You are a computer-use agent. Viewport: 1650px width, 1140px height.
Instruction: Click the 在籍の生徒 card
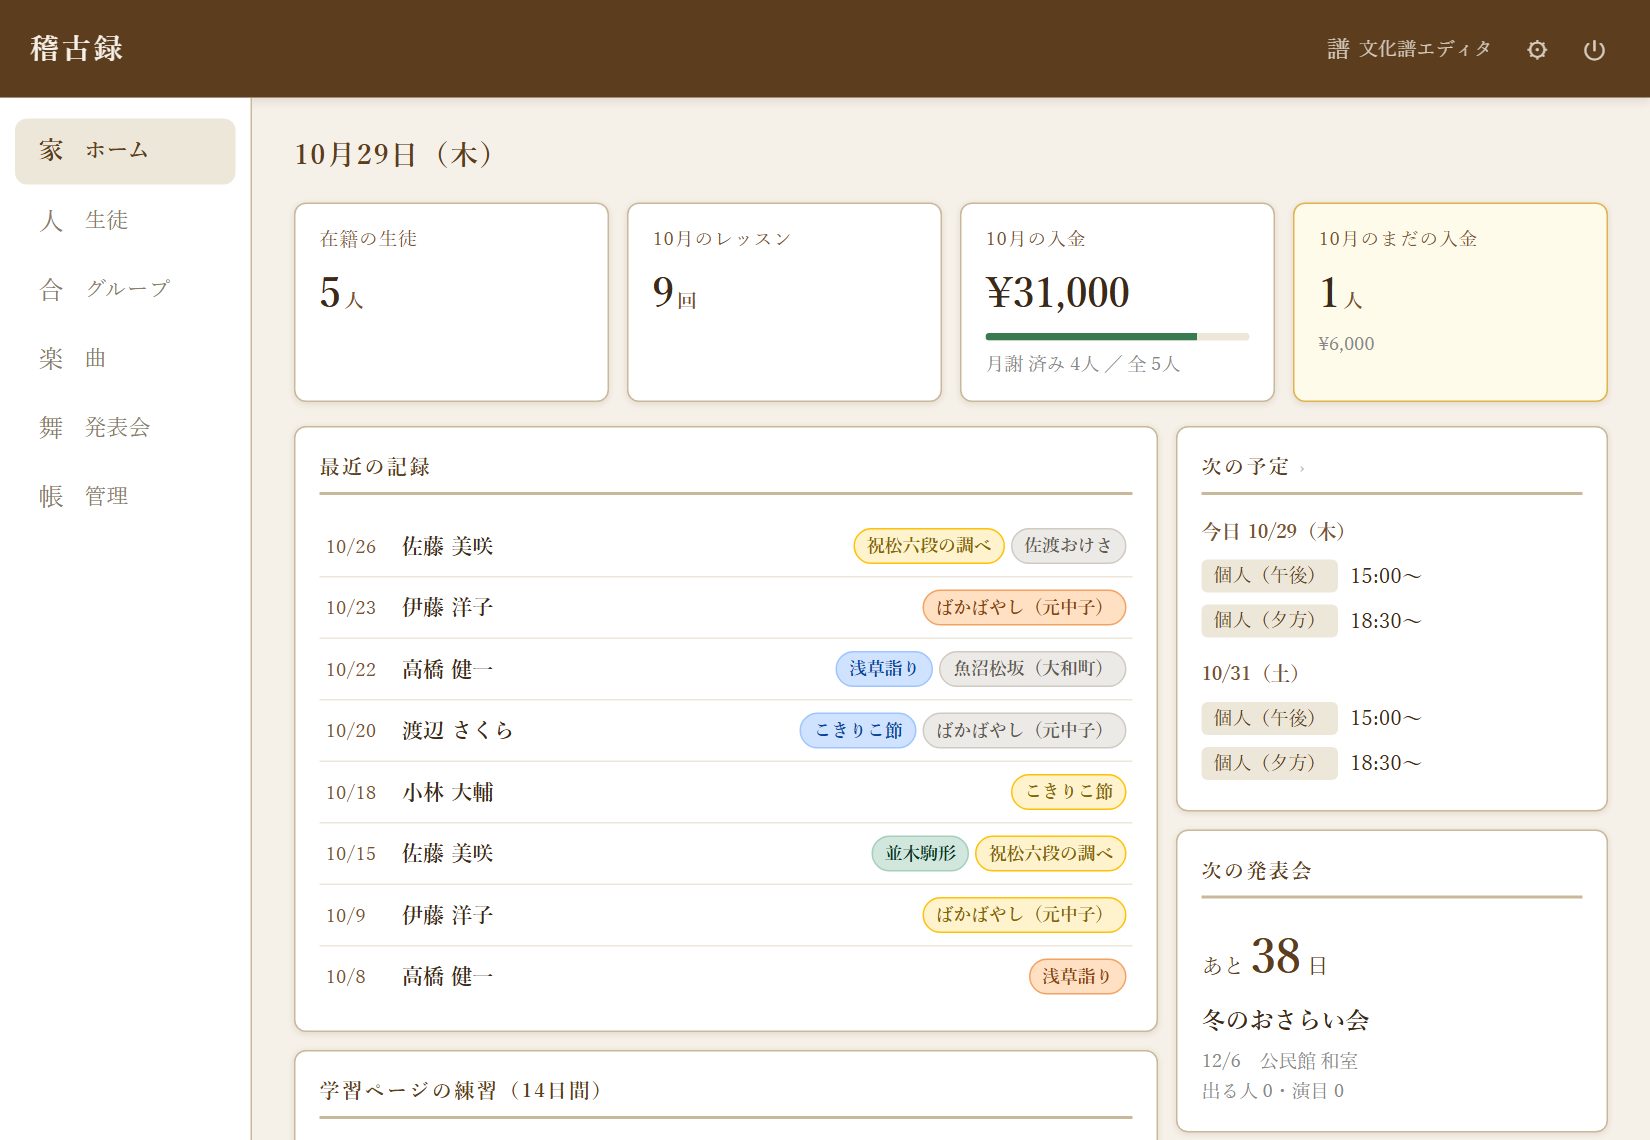pyautogui.click(x=451, y=302)
